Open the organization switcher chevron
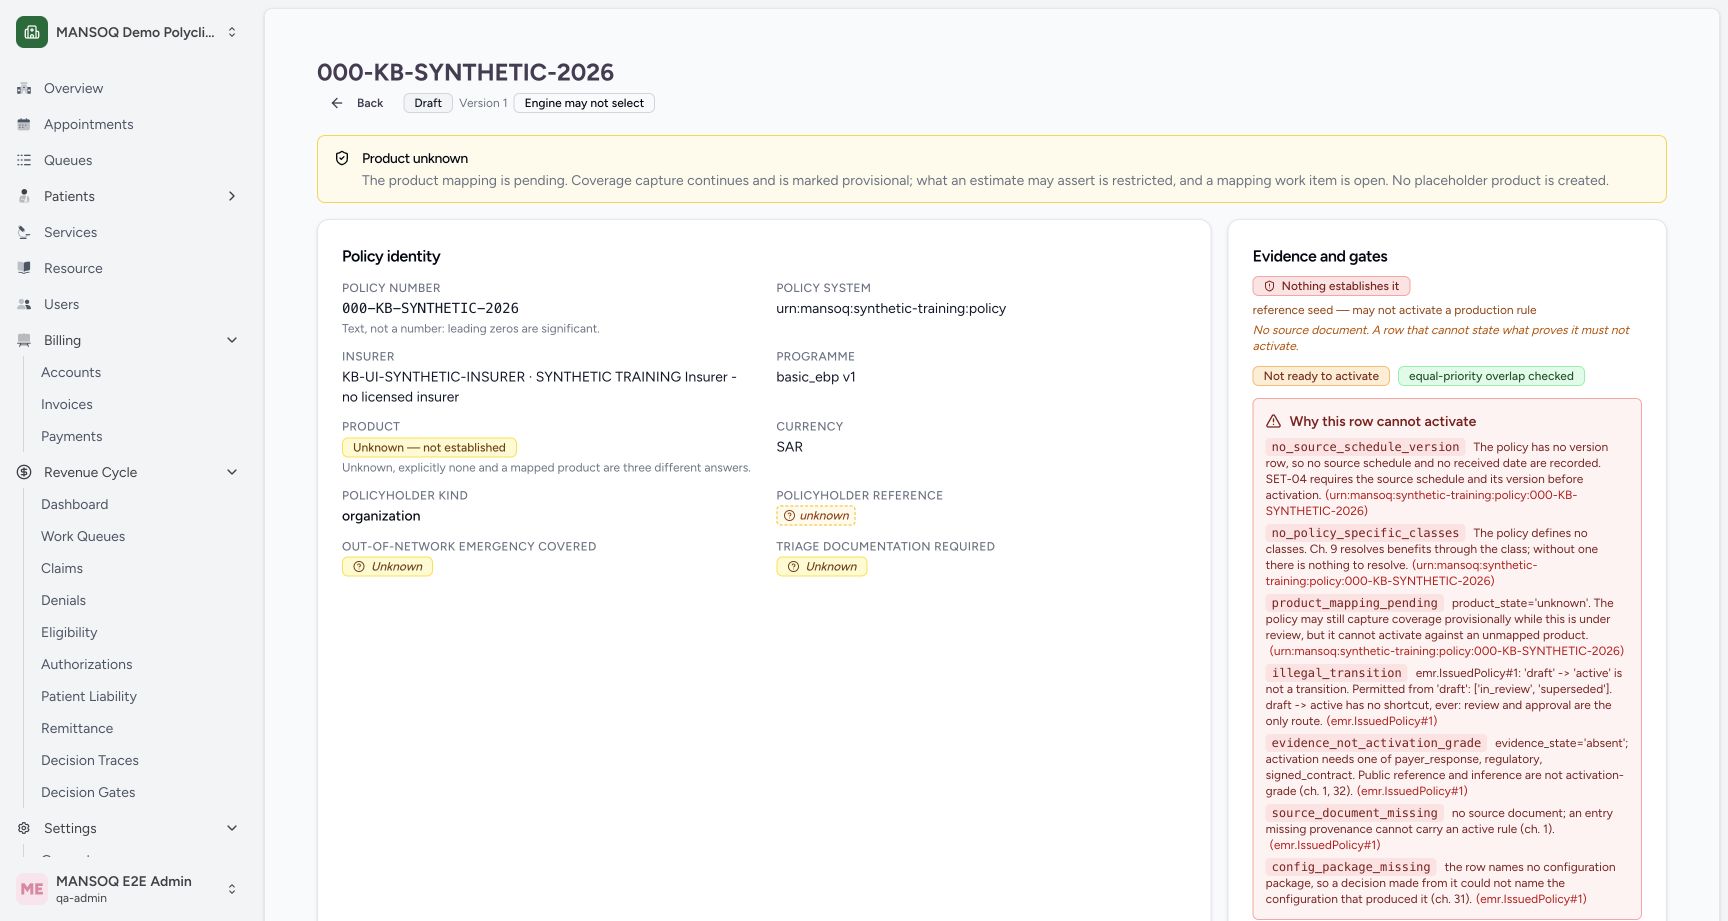 click(232, 32)
